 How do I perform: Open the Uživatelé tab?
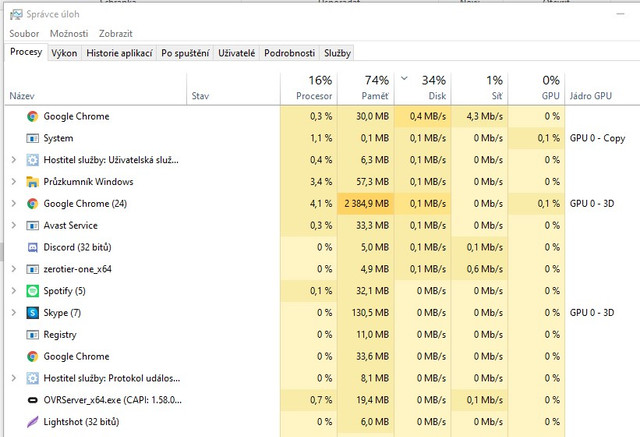point(236,53)
